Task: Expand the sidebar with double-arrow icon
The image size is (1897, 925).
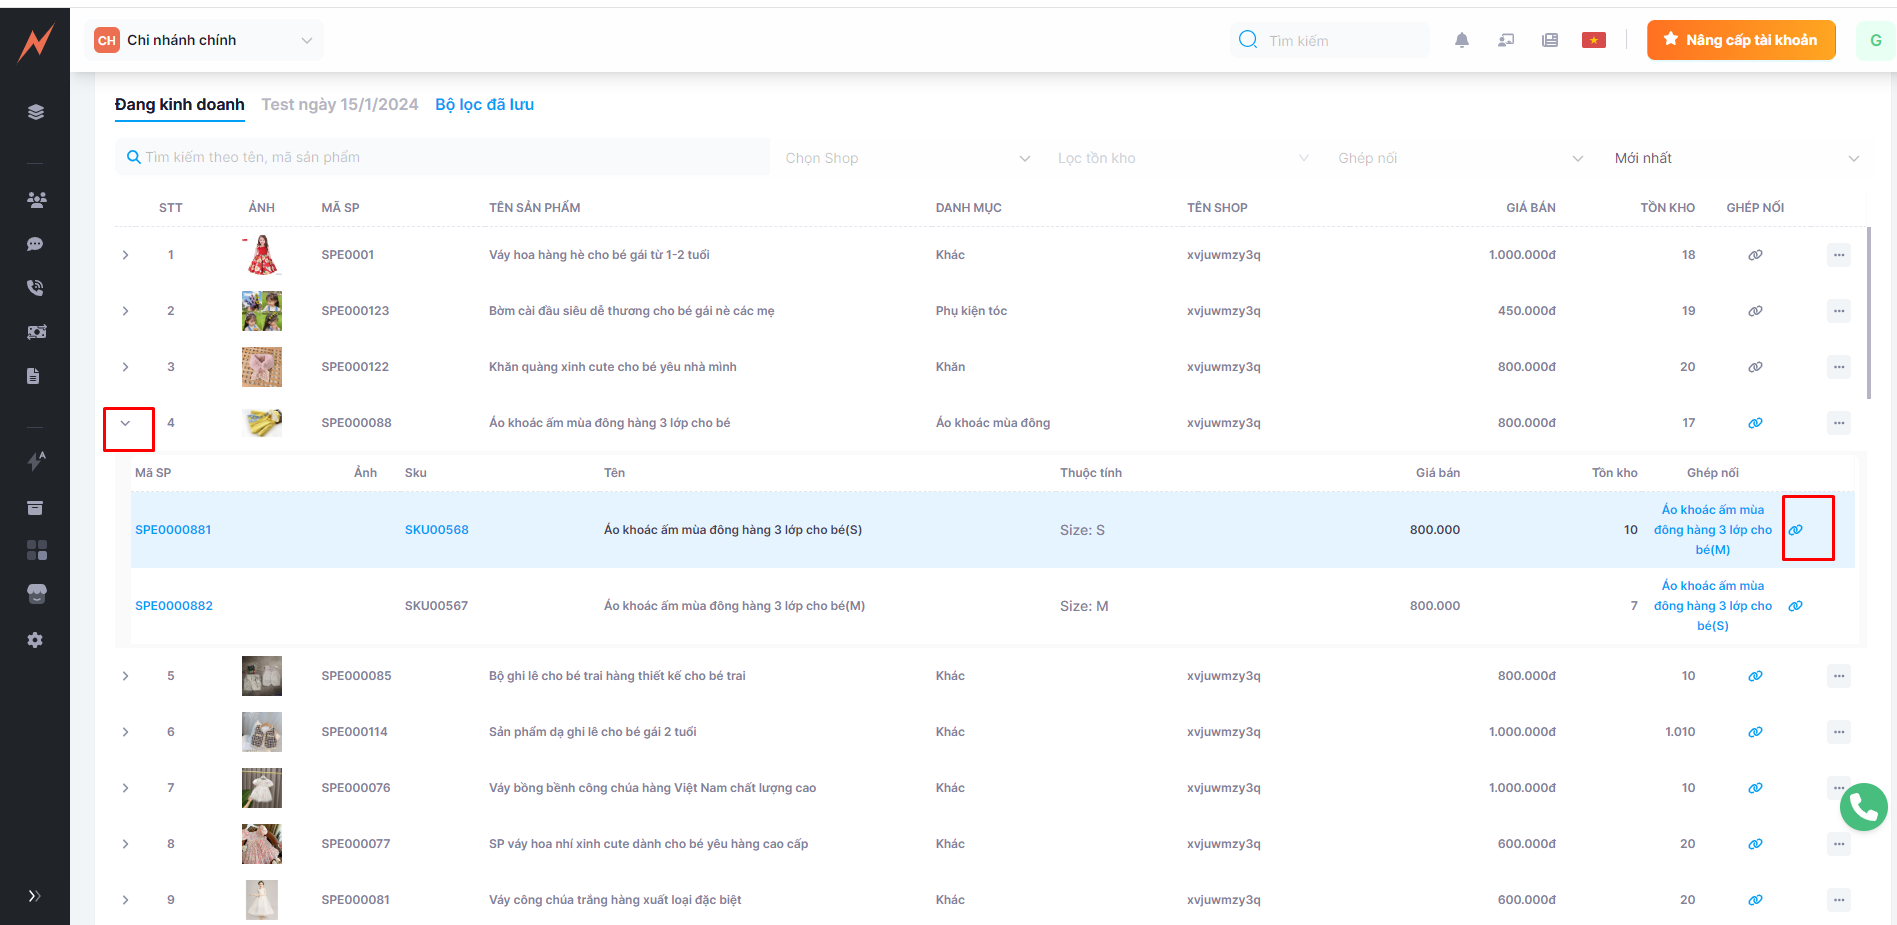Action: click(35, 896)
